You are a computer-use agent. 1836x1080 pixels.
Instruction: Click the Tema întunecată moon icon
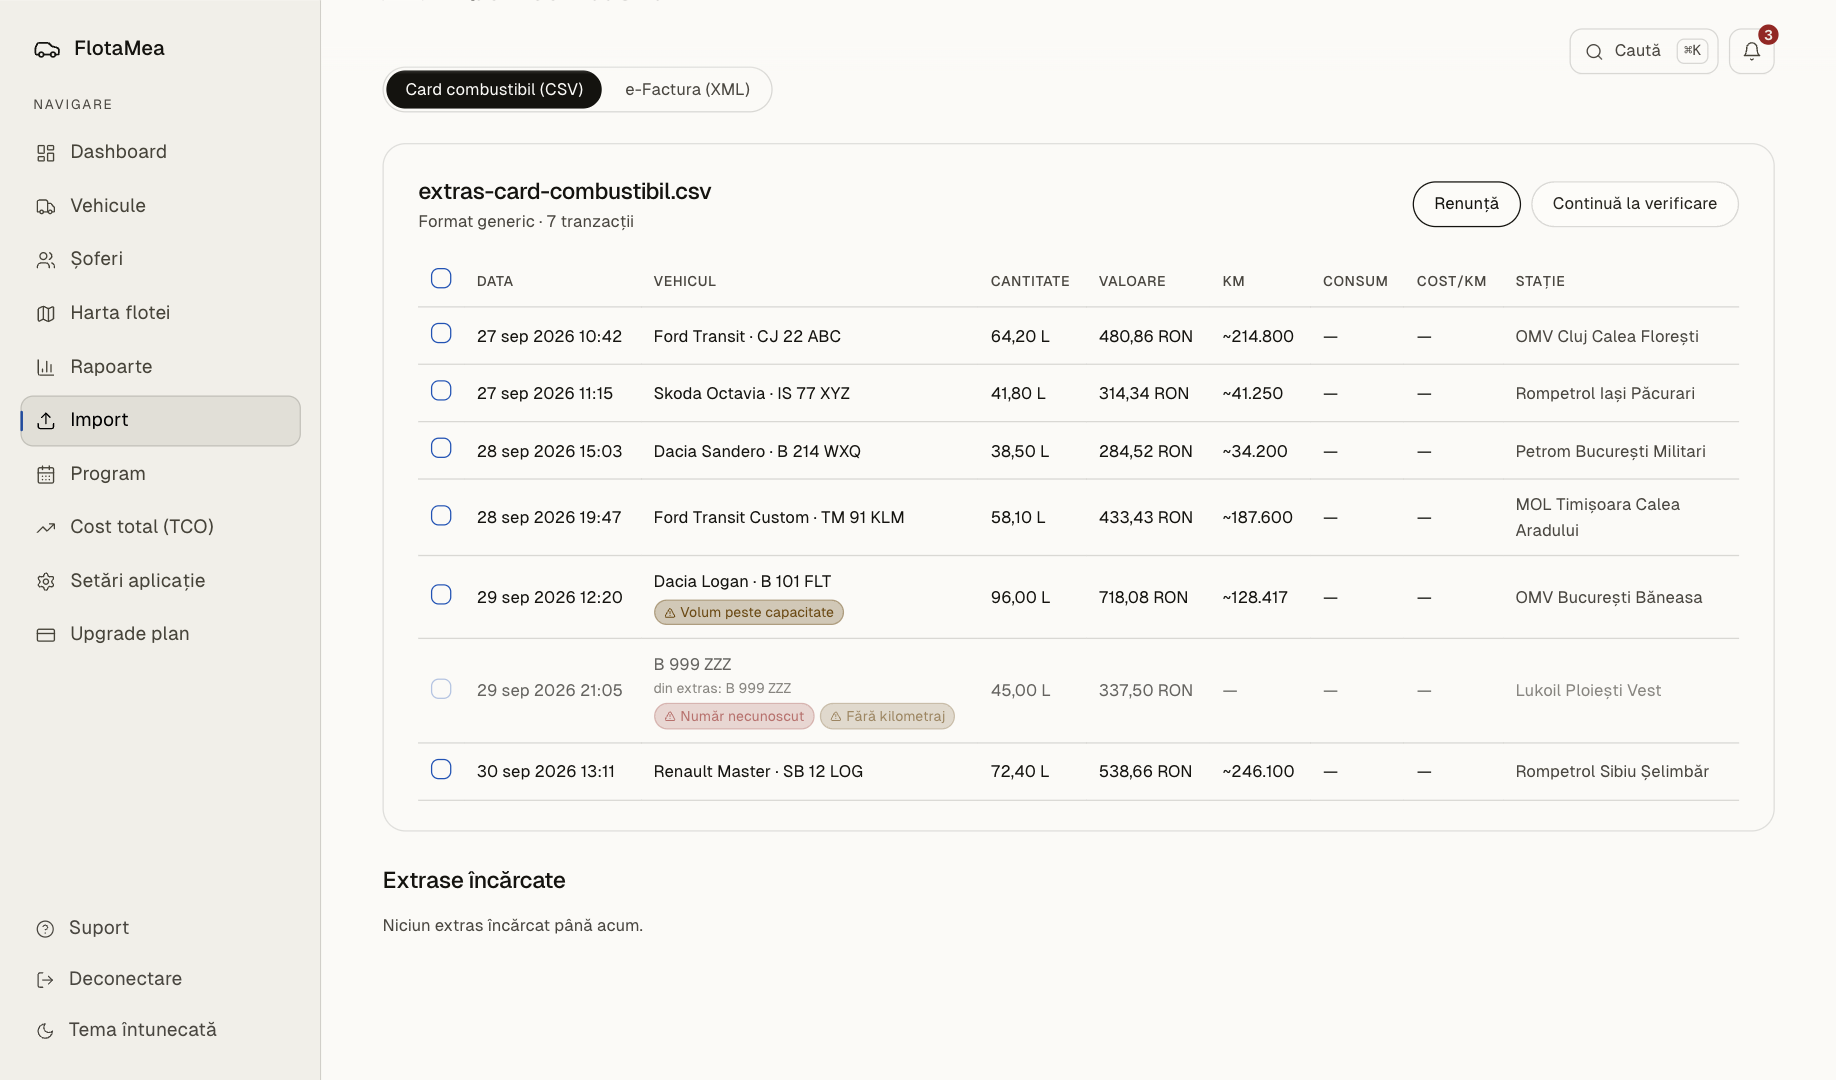tap(45, 1031)
